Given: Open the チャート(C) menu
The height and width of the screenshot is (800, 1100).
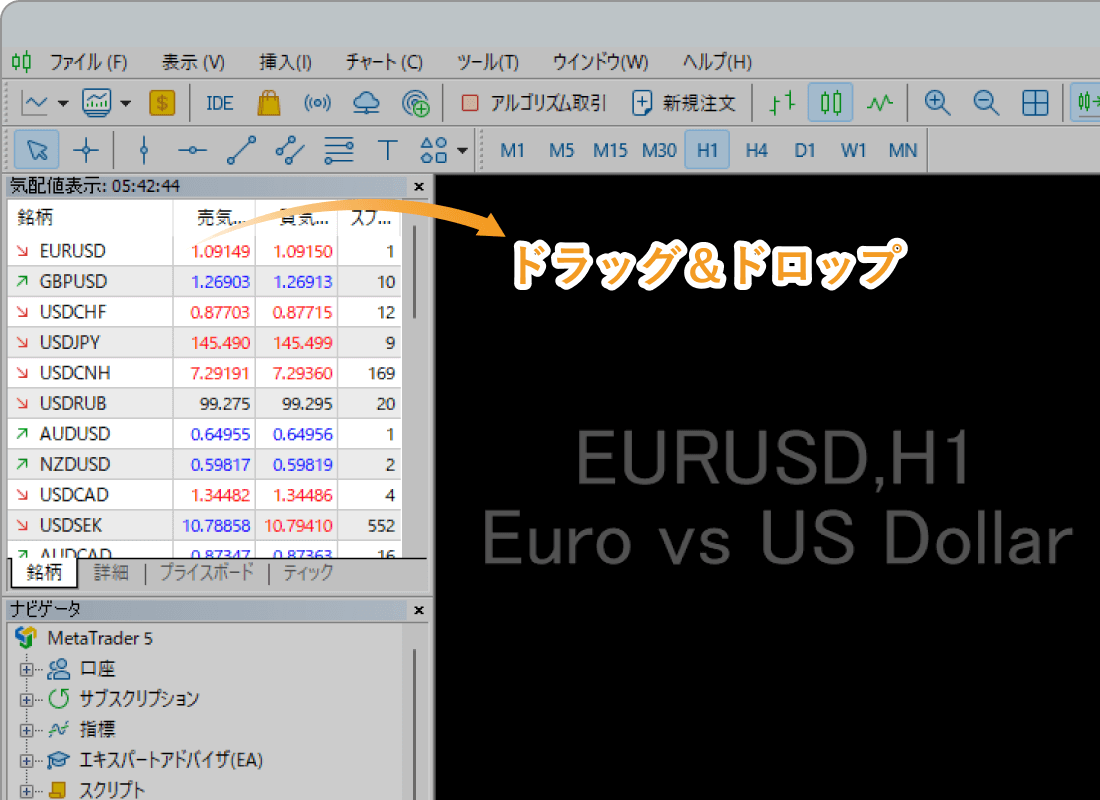Looking at the screenshot, I should (x=384, y=62).
